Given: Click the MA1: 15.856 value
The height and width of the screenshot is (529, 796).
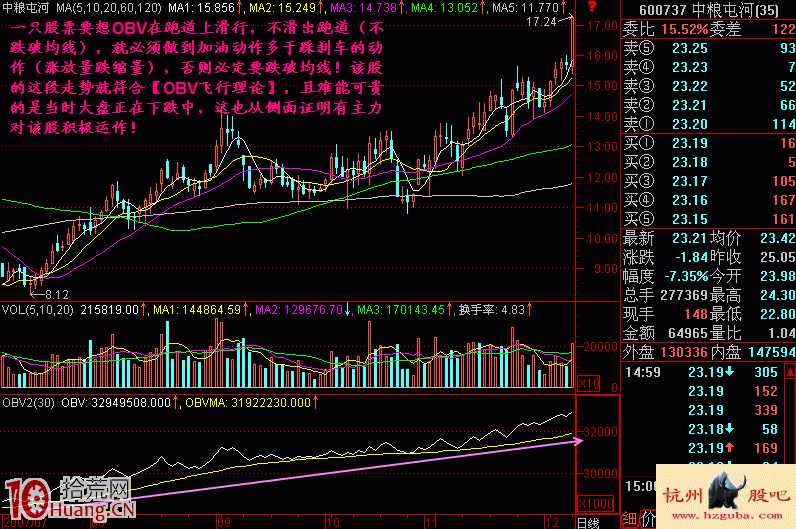Looking at the screenshot, I should point(202,8).
